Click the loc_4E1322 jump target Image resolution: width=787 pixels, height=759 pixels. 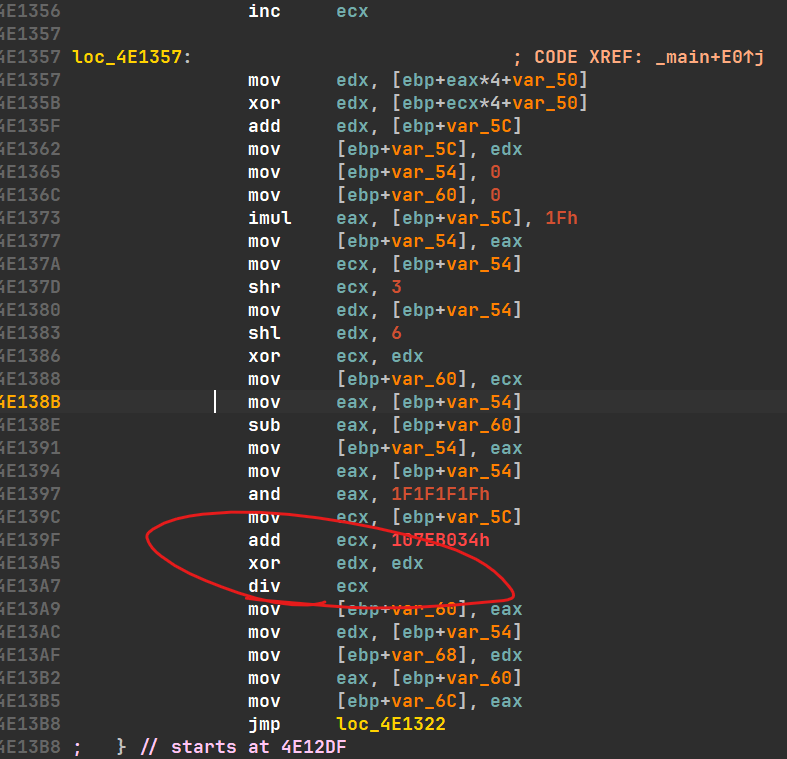pos(389,724)
